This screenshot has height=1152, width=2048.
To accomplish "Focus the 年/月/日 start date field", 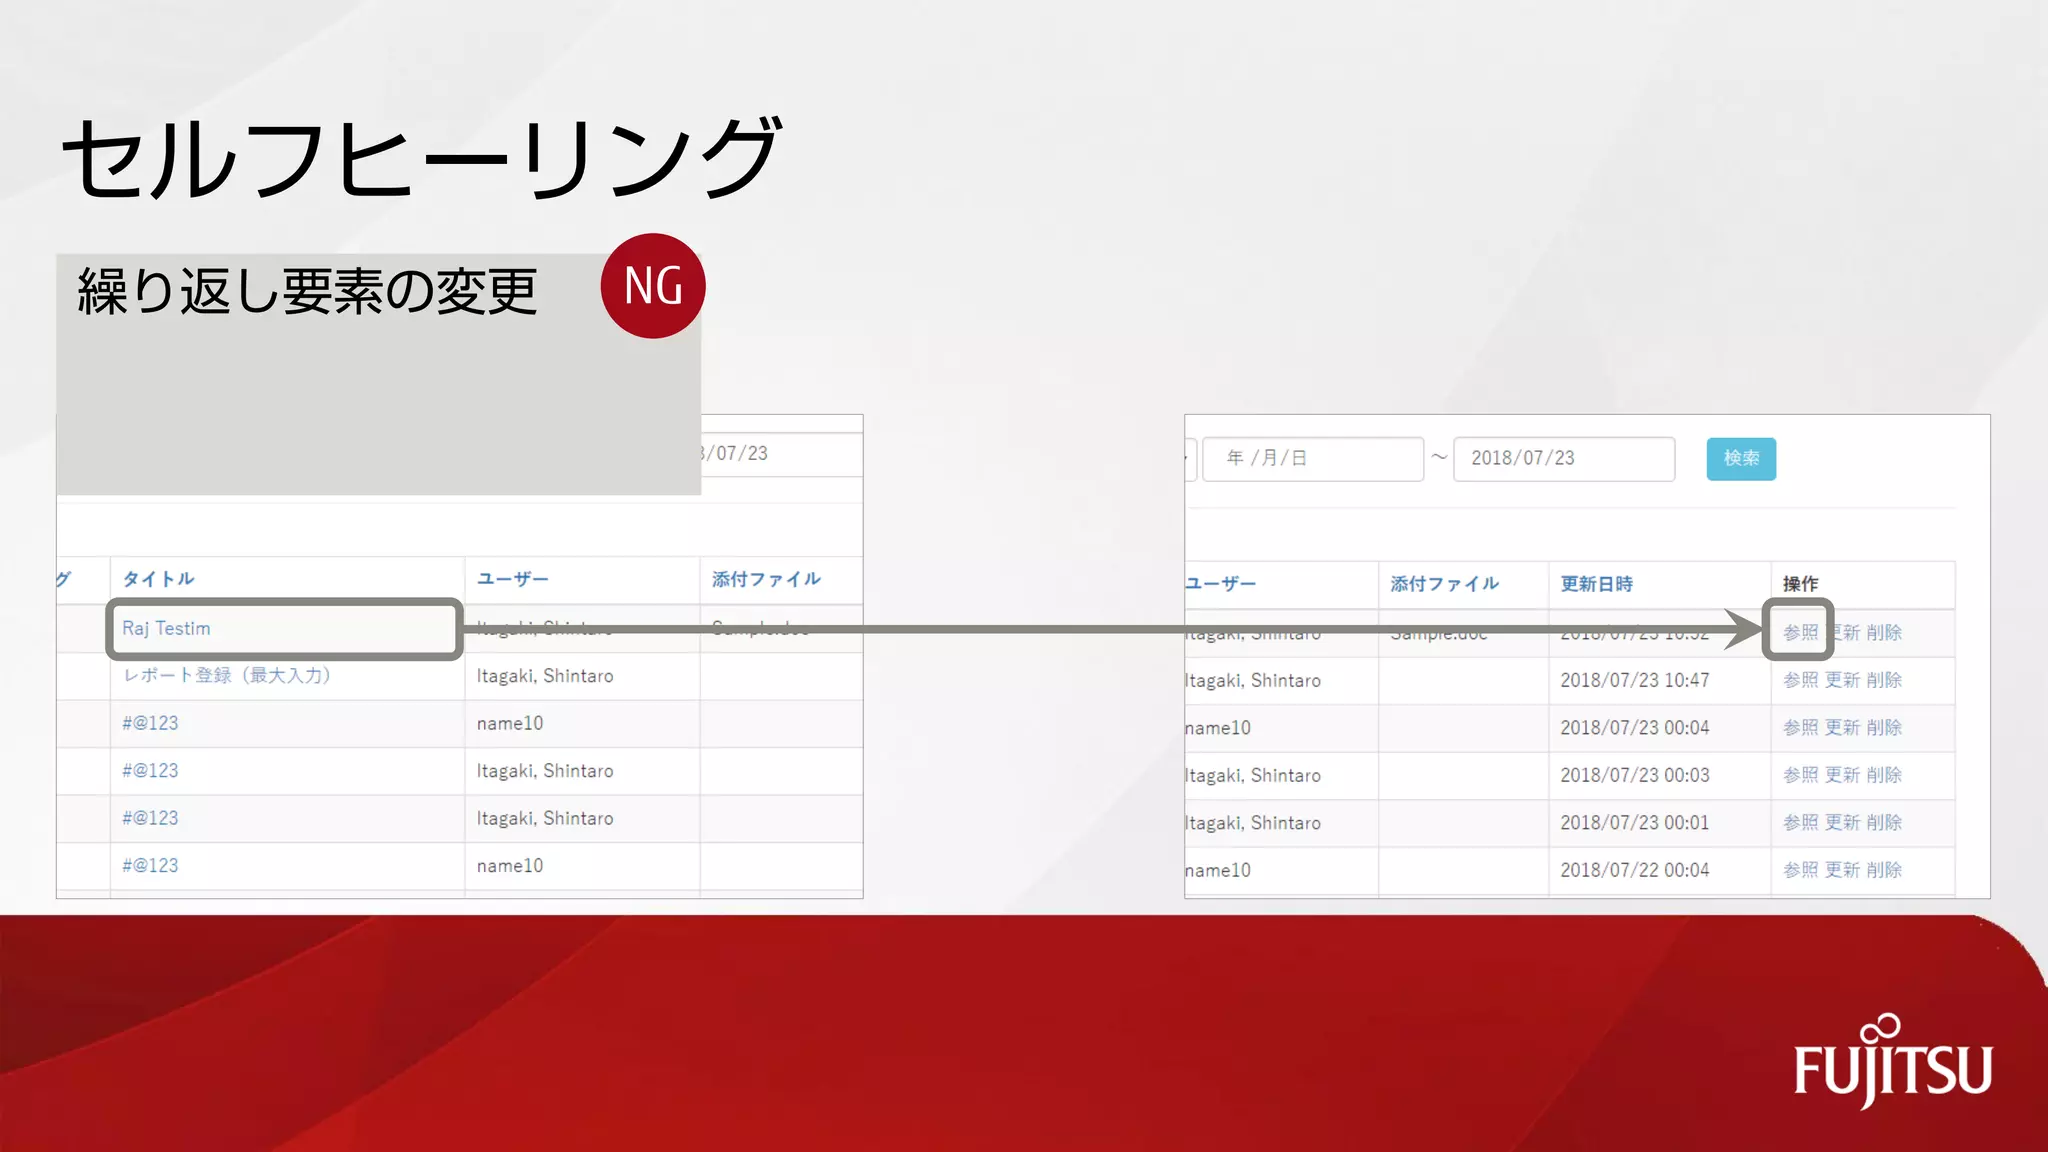I will [x=1313, y=459].
